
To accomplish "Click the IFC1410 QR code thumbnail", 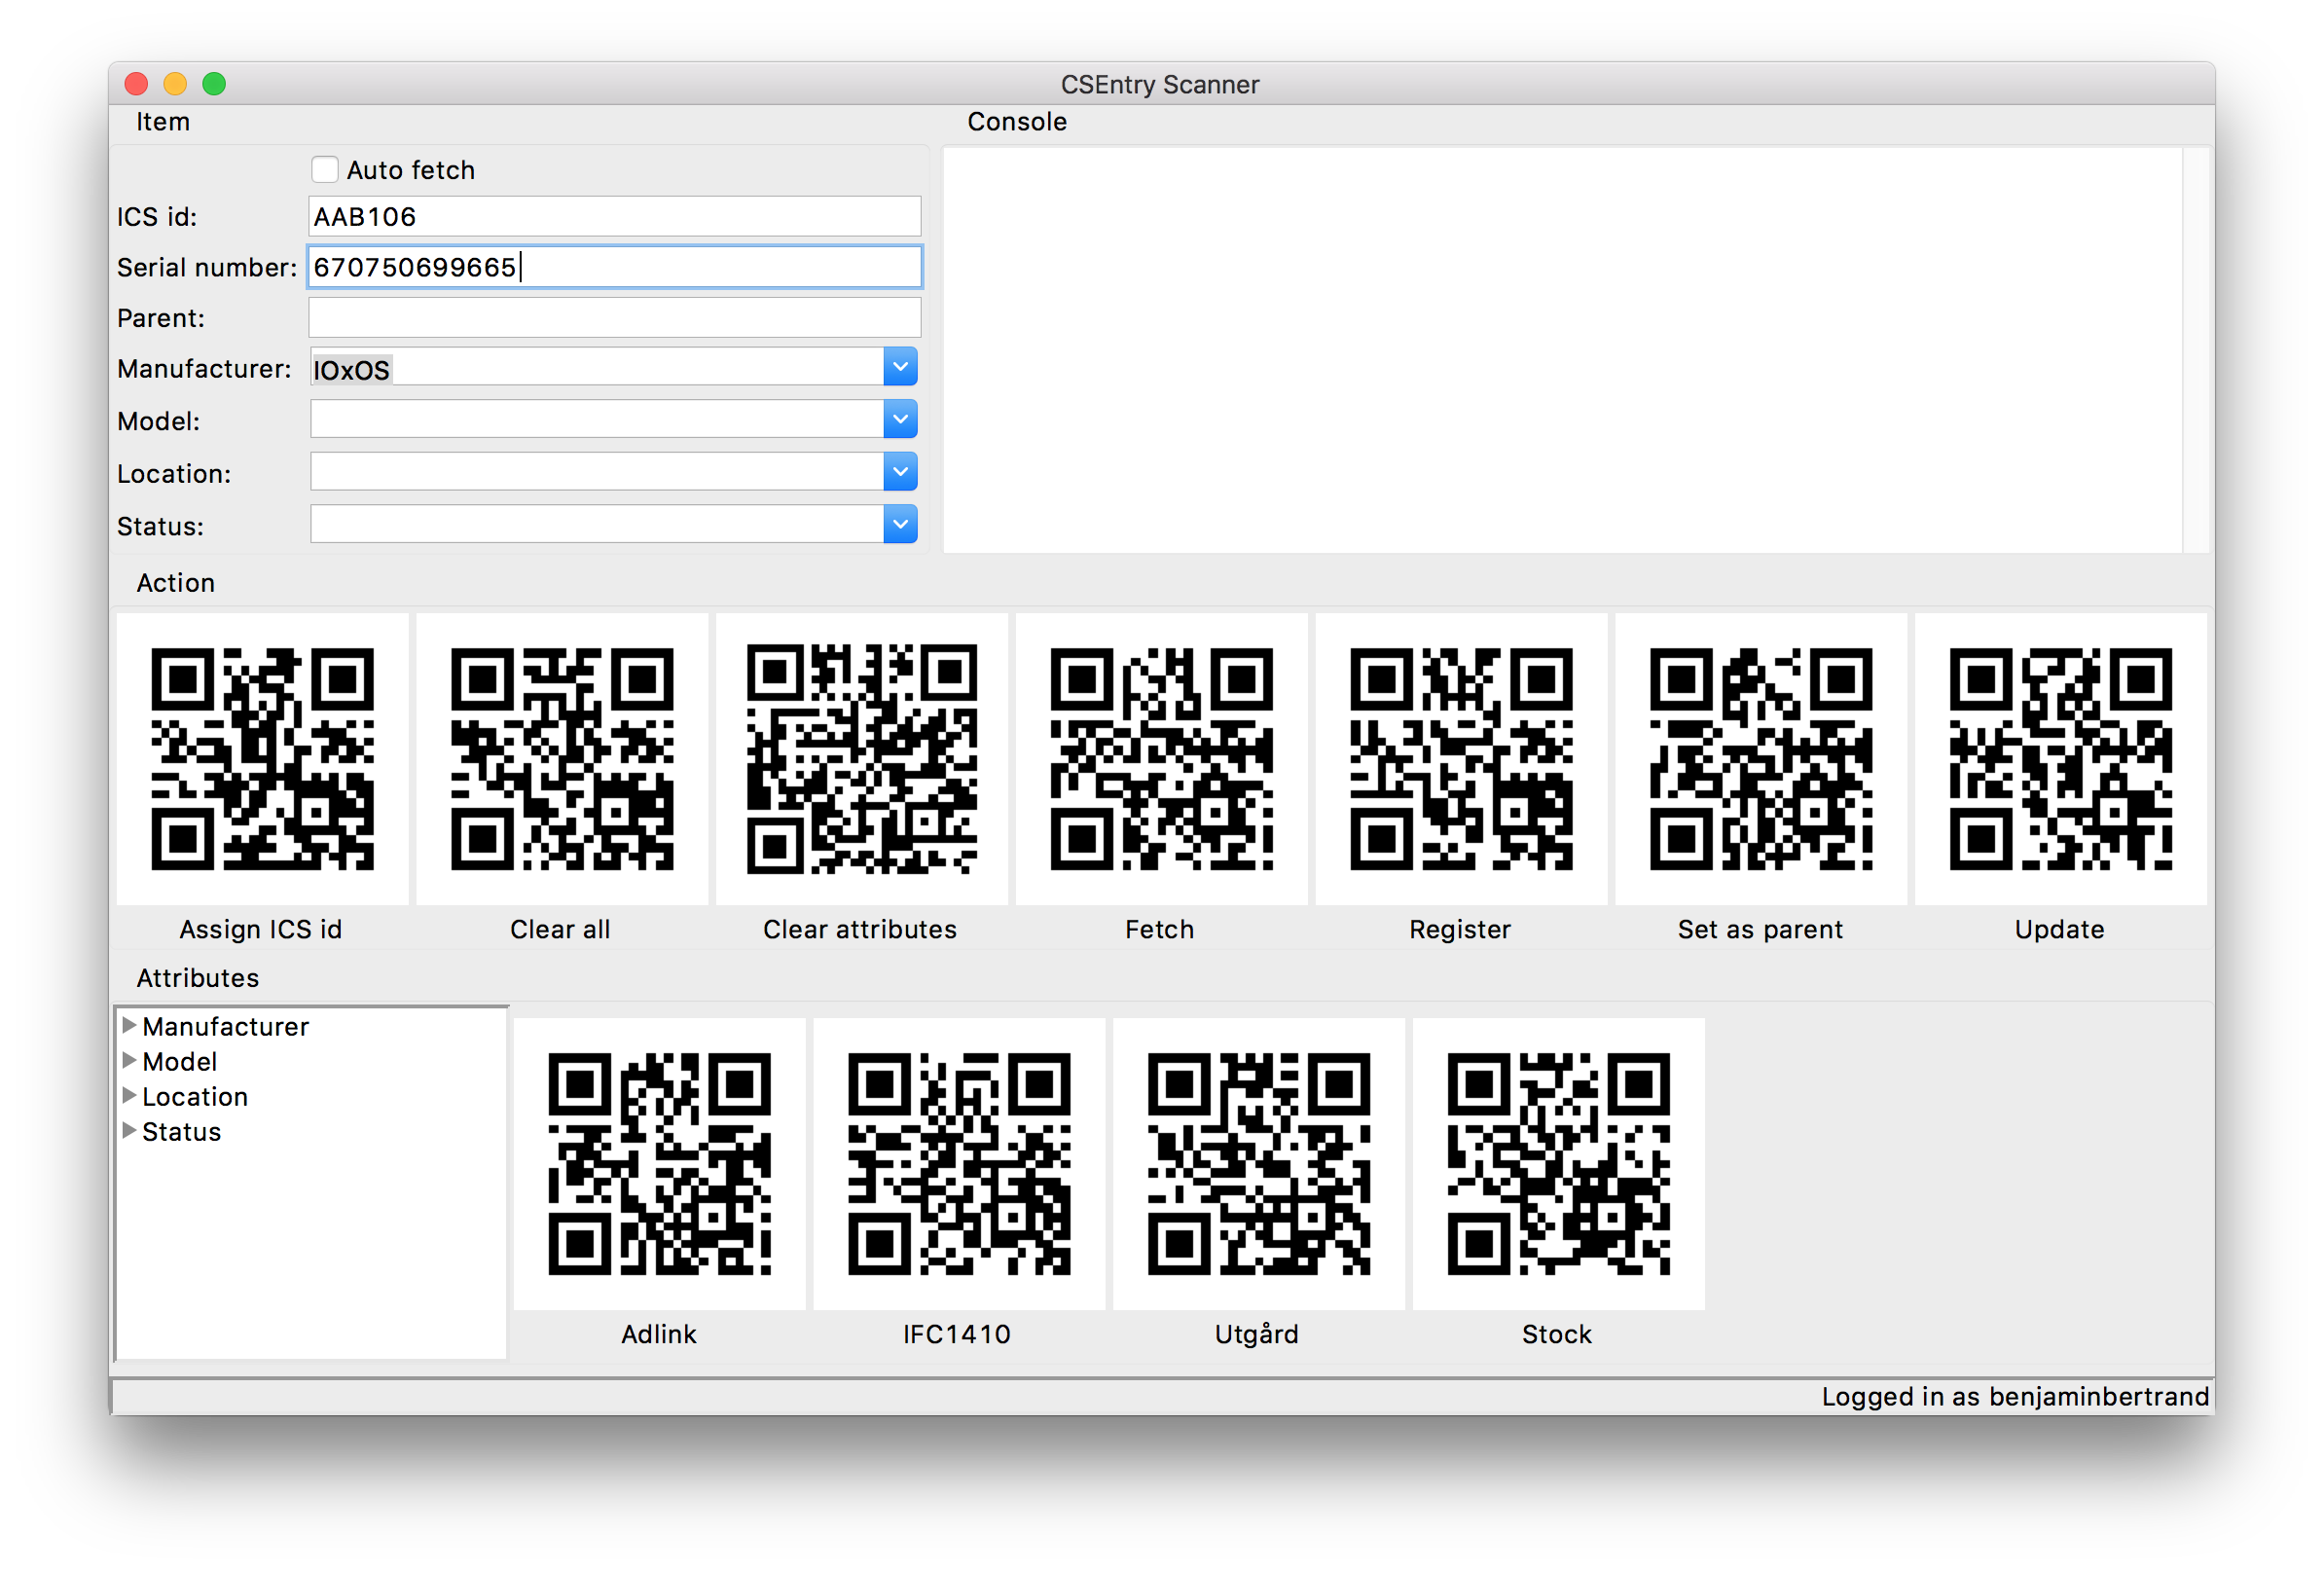I will [x=957, y=1162].
